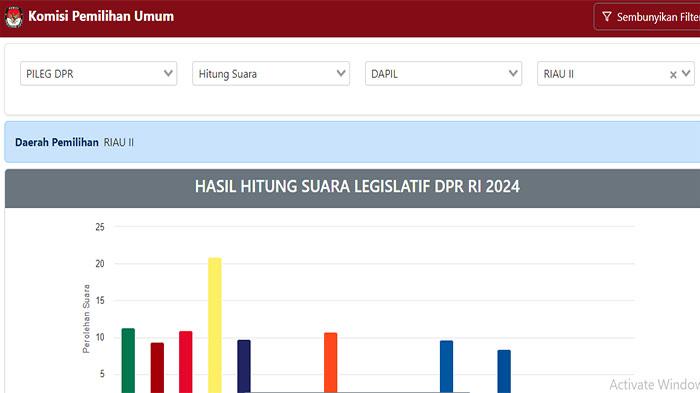The width and height of the screenshot is (700, 393).
Task: Click the 25 value on y-axis
Action: tap(100, 227)
